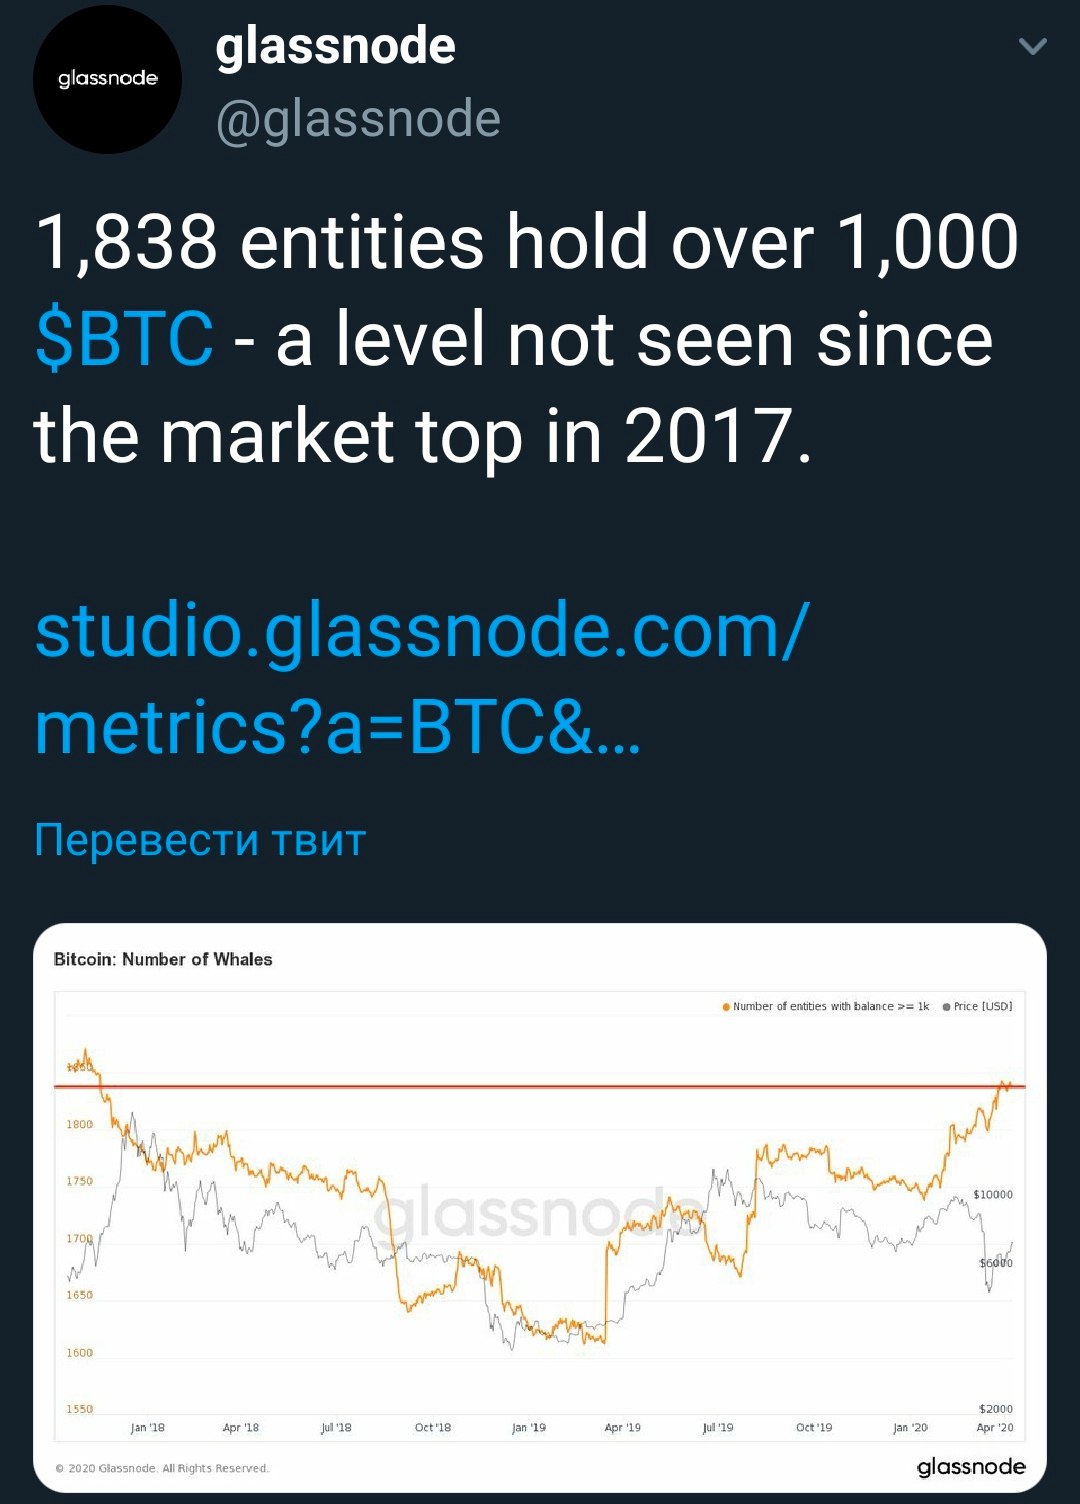Open the Bitcoin whales chart image

click(540, 1208)
